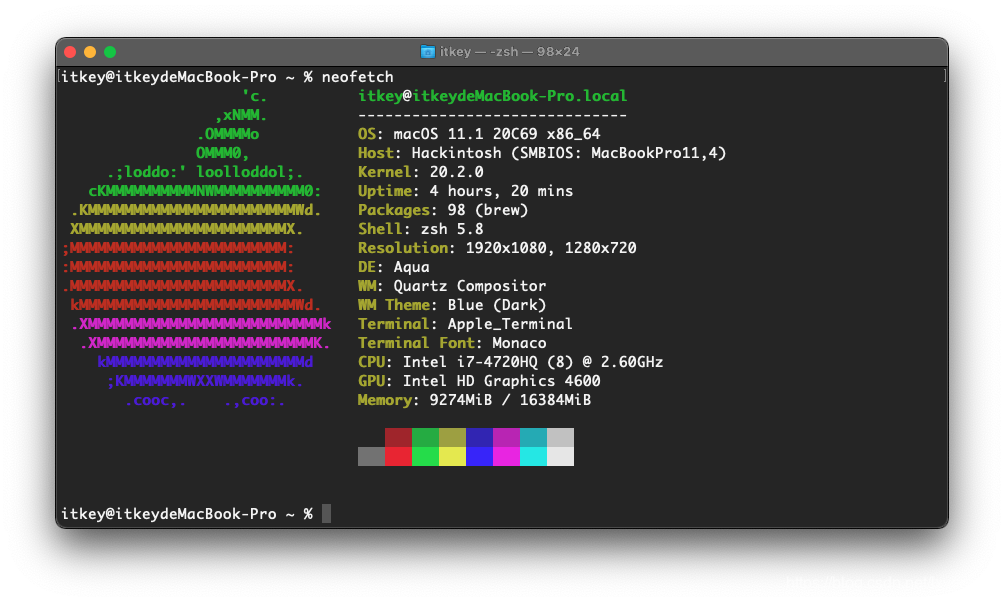Click the WM Theme value 'Blue (Dark)'
The height and width of the screenshot is (602, 1004).
pyautogui.click(x=497, y=305)
